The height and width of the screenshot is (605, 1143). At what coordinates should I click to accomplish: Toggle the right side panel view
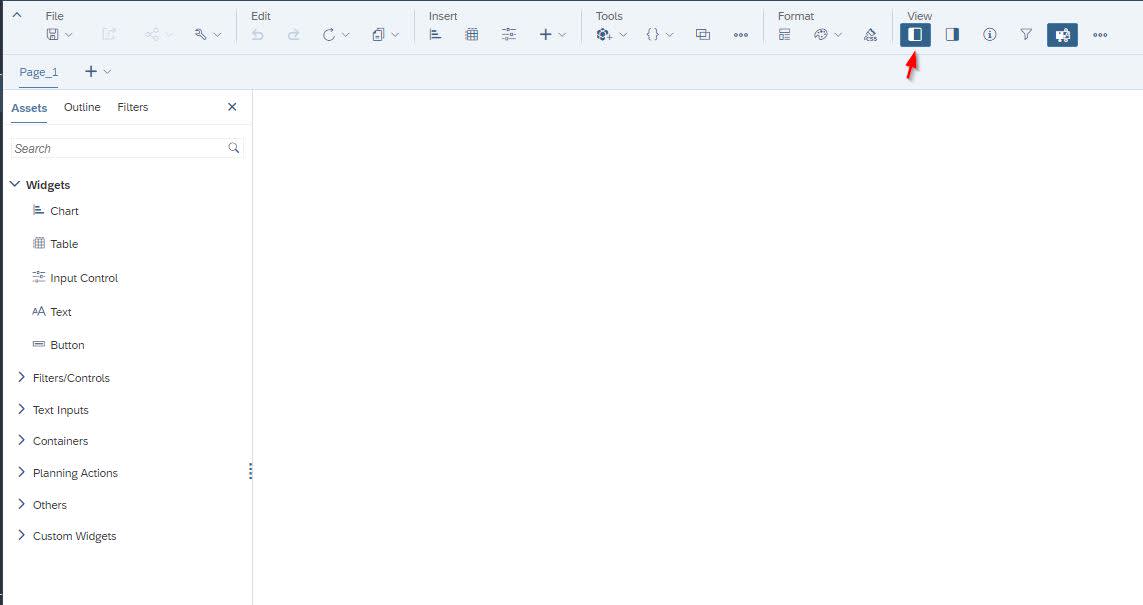pos(952,34)
